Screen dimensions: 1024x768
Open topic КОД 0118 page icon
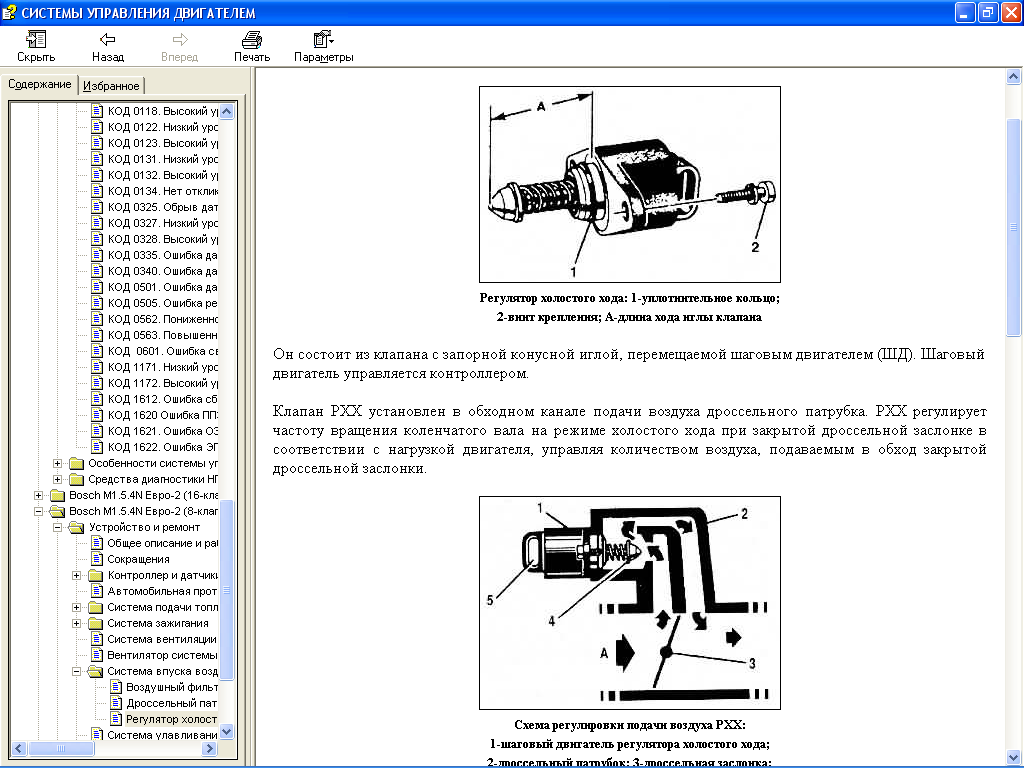97,111
